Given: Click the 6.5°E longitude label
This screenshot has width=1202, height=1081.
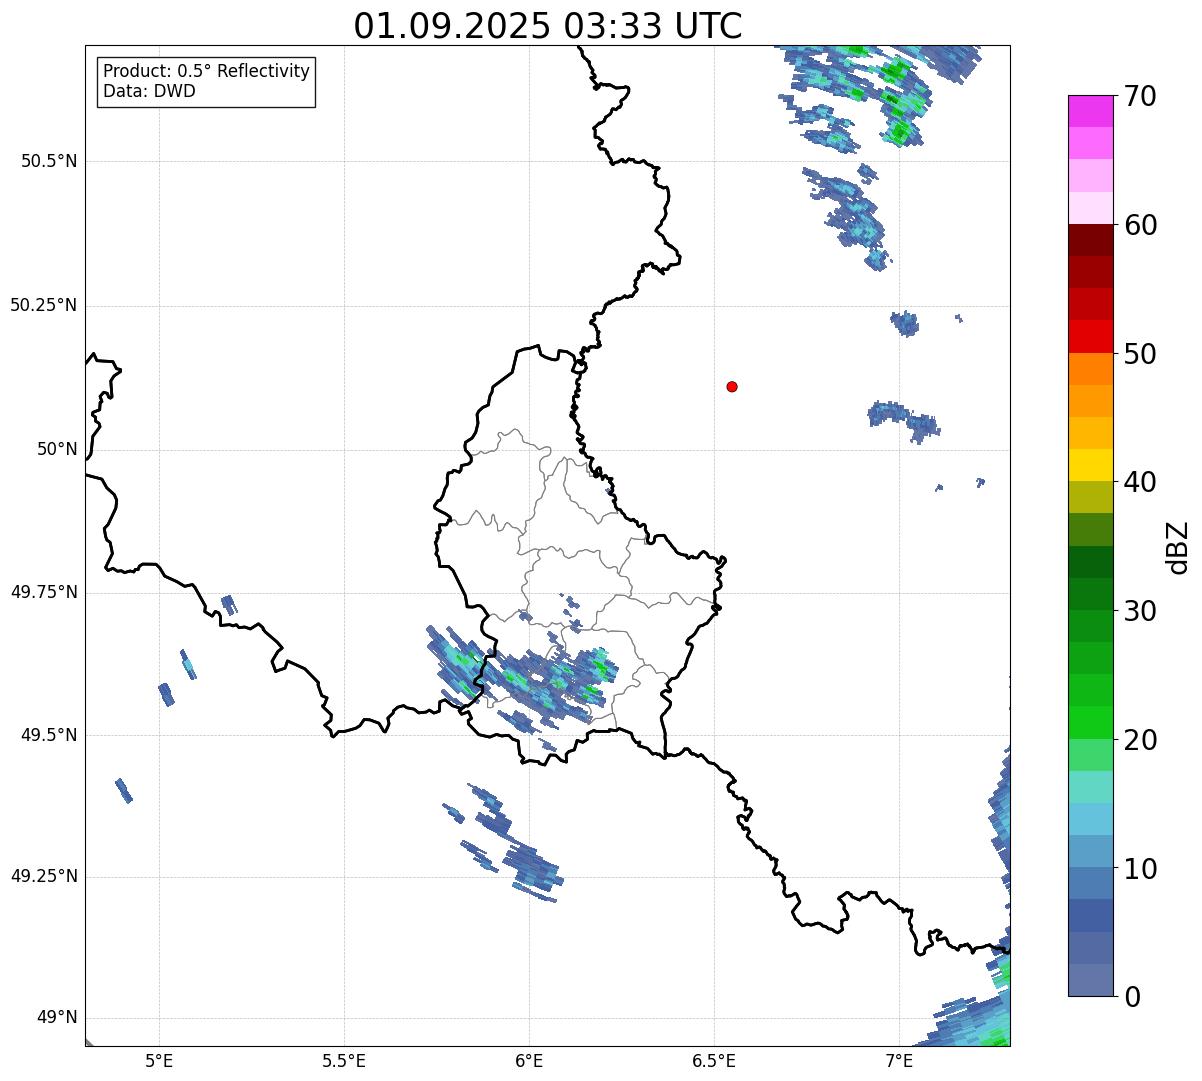Looking at the screenshot, I should pos(714,1061).
